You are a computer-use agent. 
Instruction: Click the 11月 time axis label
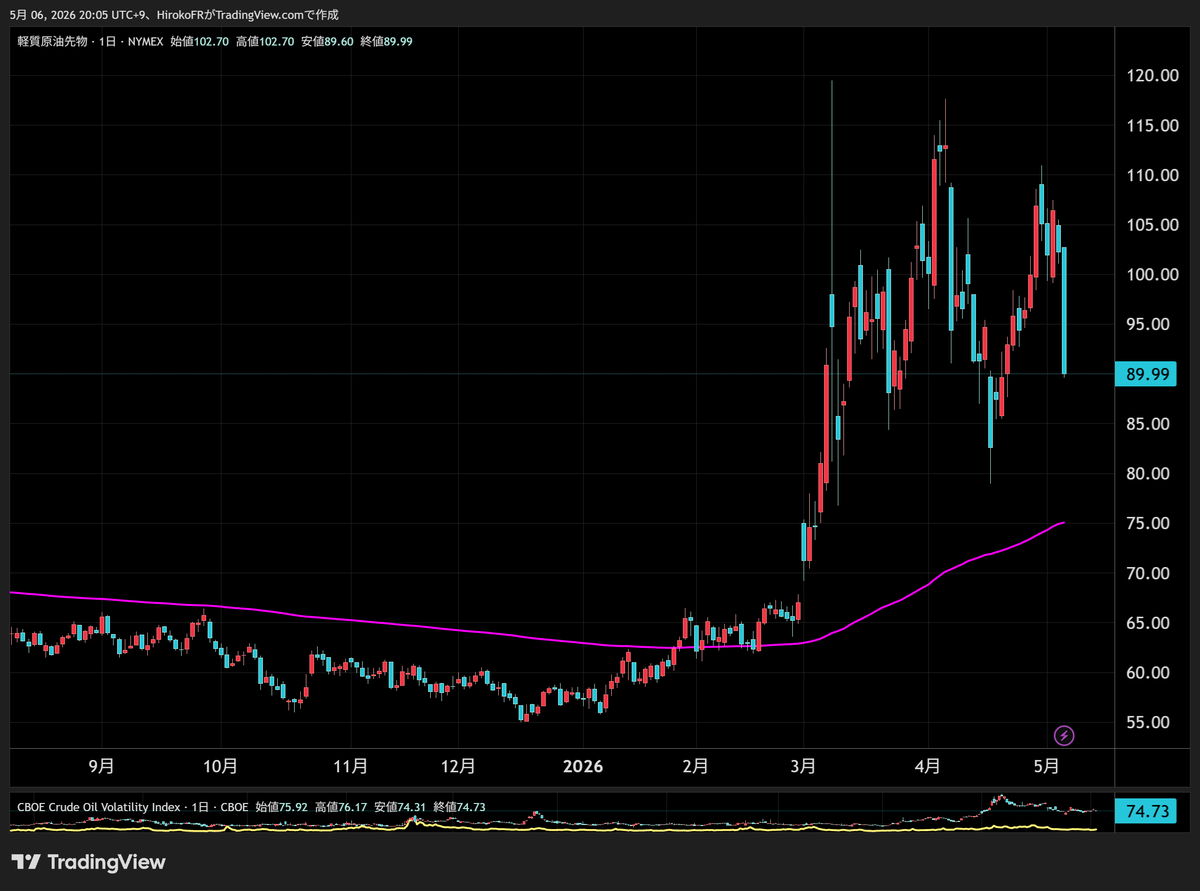tap(350, 767)
